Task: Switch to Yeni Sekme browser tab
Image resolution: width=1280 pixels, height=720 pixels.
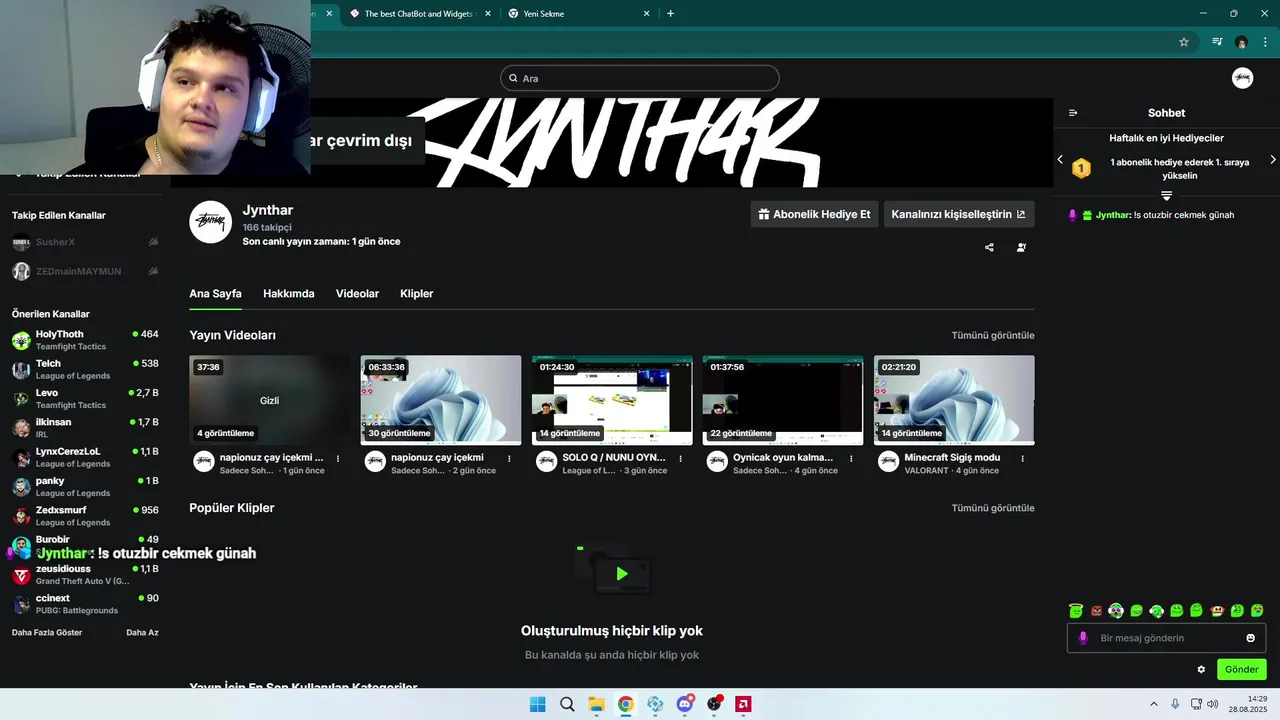Action: pos(577,14)
